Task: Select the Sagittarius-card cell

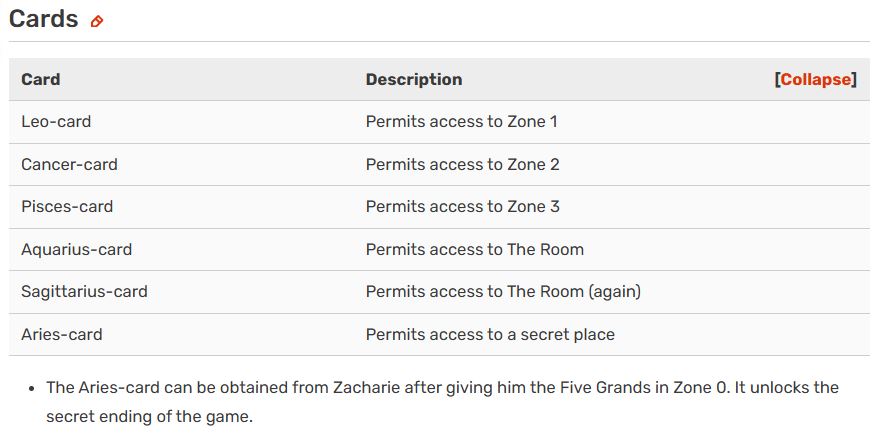Action: click(x=84, y=292)
